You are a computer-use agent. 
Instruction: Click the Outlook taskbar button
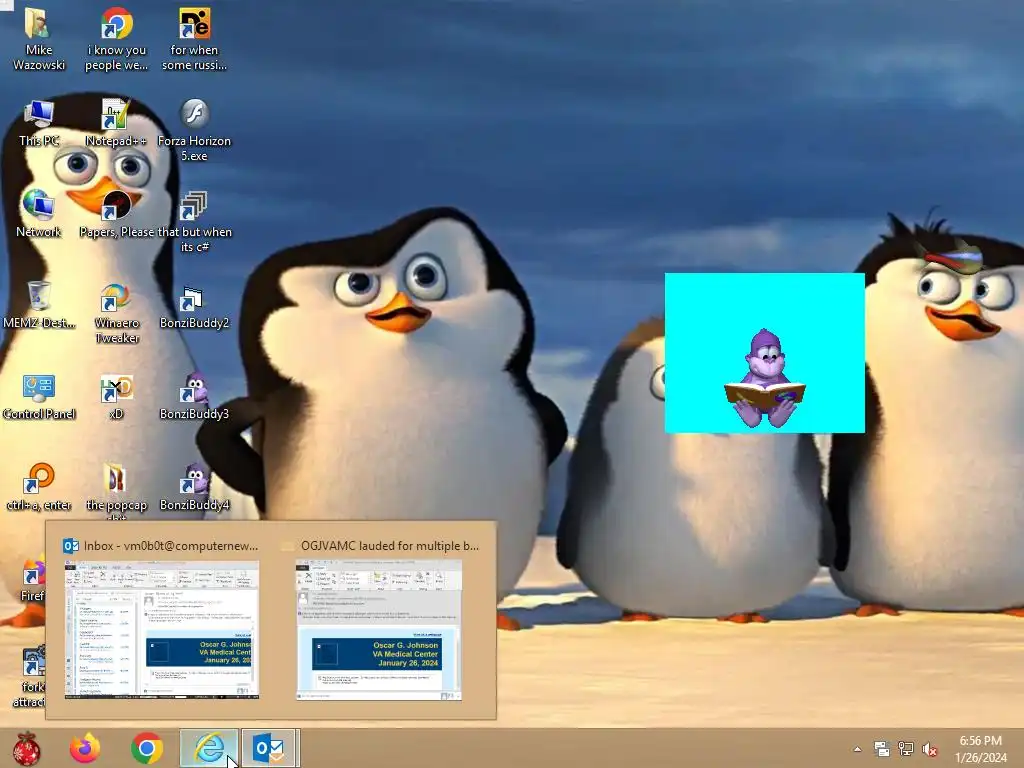coord(270,748)
